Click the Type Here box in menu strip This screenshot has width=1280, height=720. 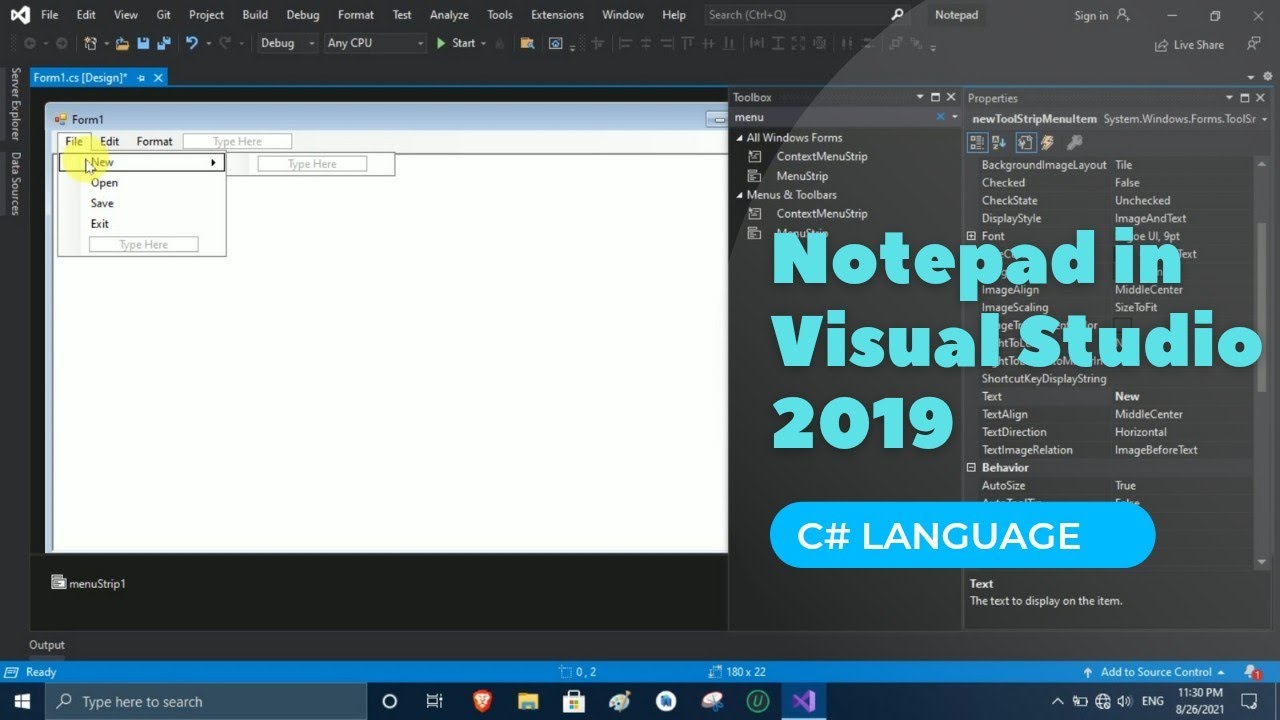click(237, 141)
